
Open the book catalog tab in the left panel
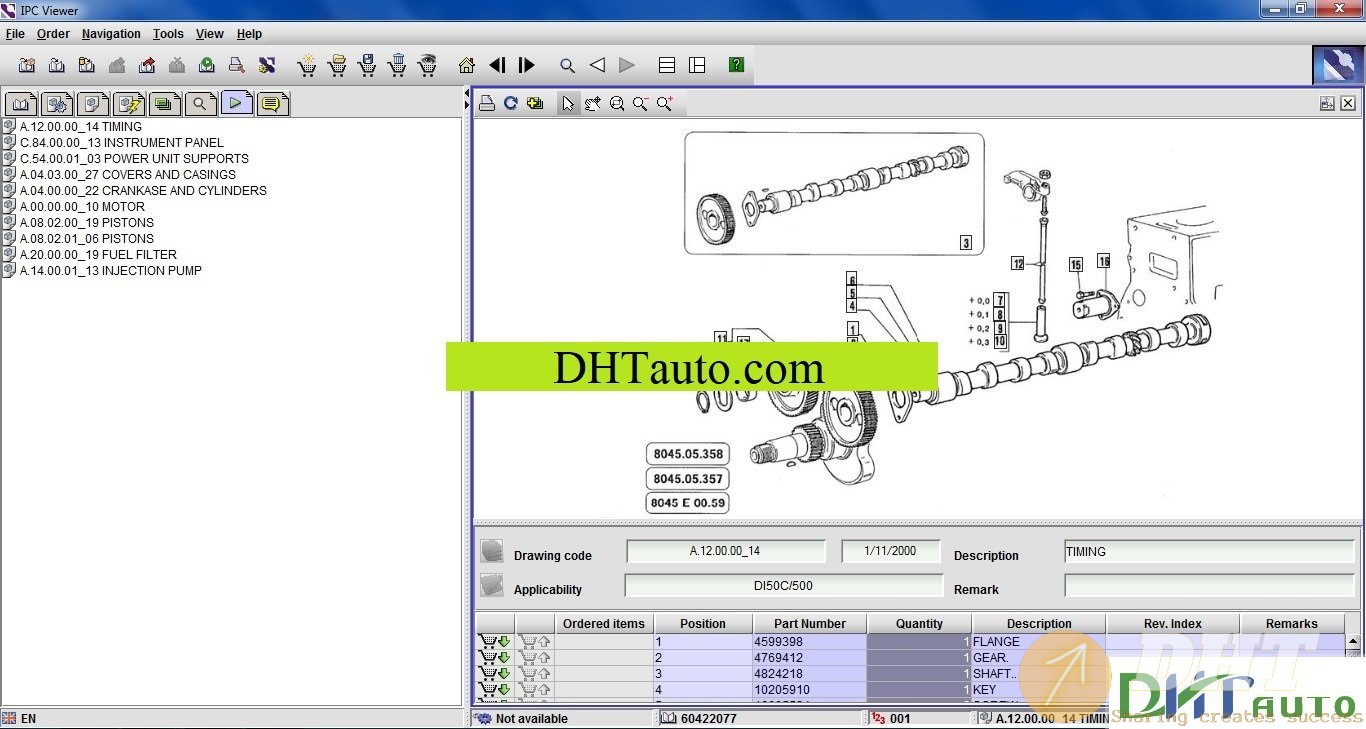[x=21, y=103]
